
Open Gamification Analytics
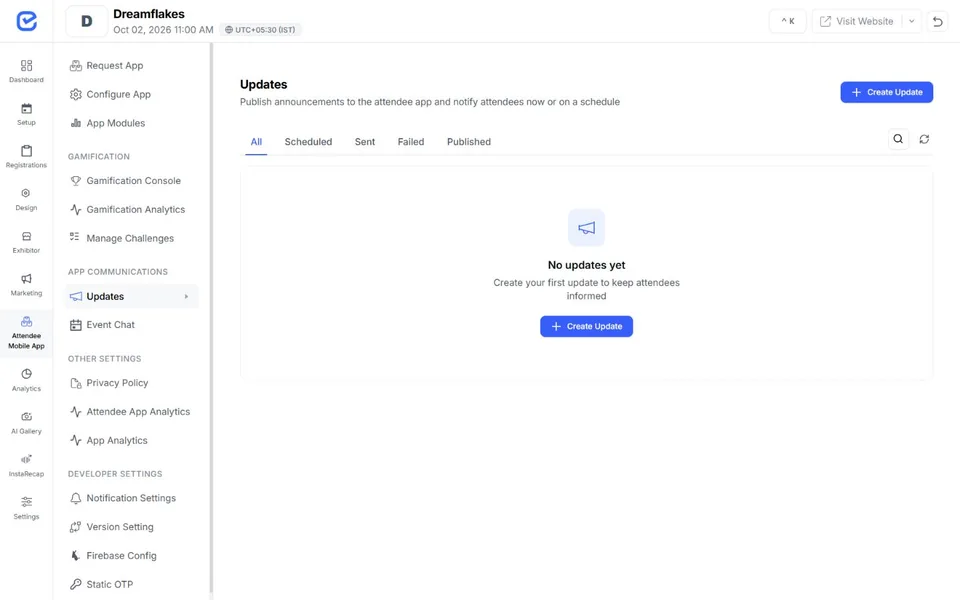pyautogui.click(x=132, y=209)
